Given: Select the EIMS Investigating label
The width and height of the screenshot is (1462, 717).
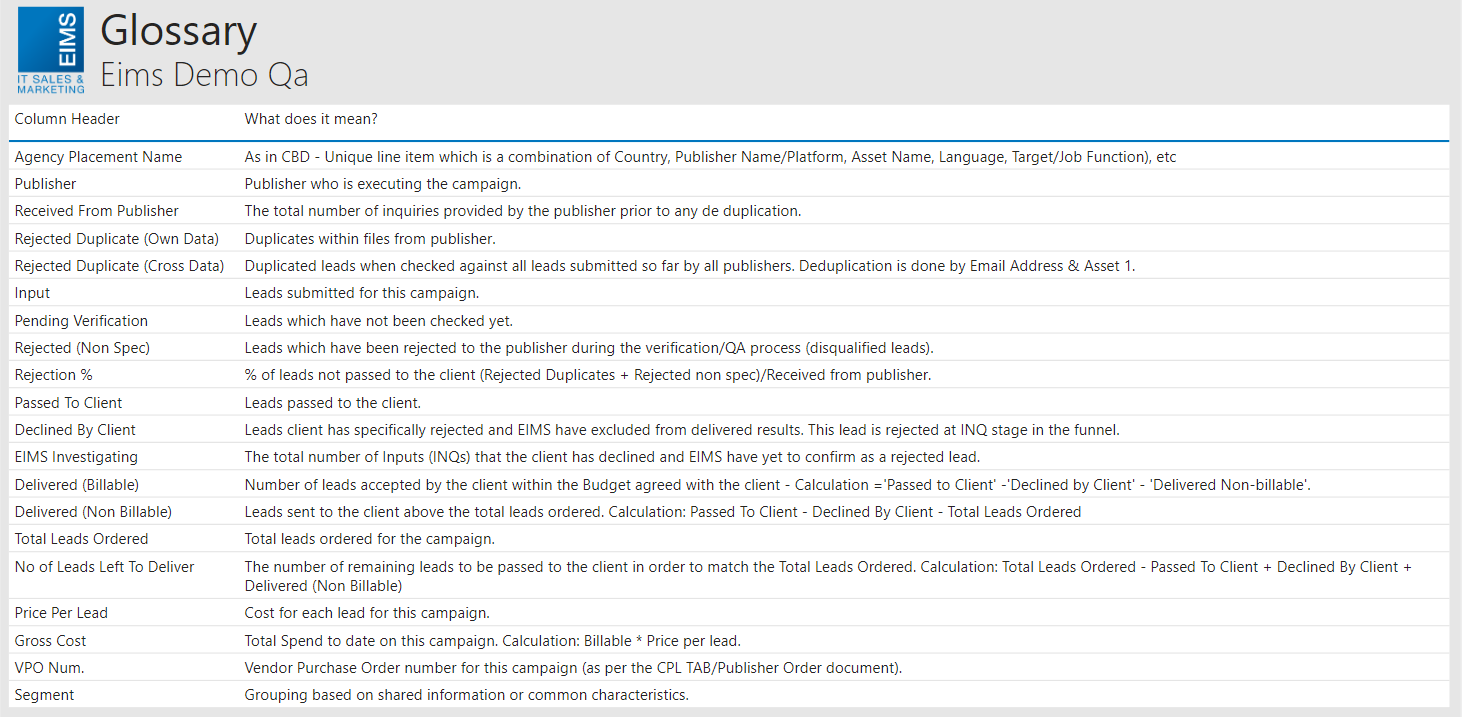Looking at the screenshot, I should [76, 457].
